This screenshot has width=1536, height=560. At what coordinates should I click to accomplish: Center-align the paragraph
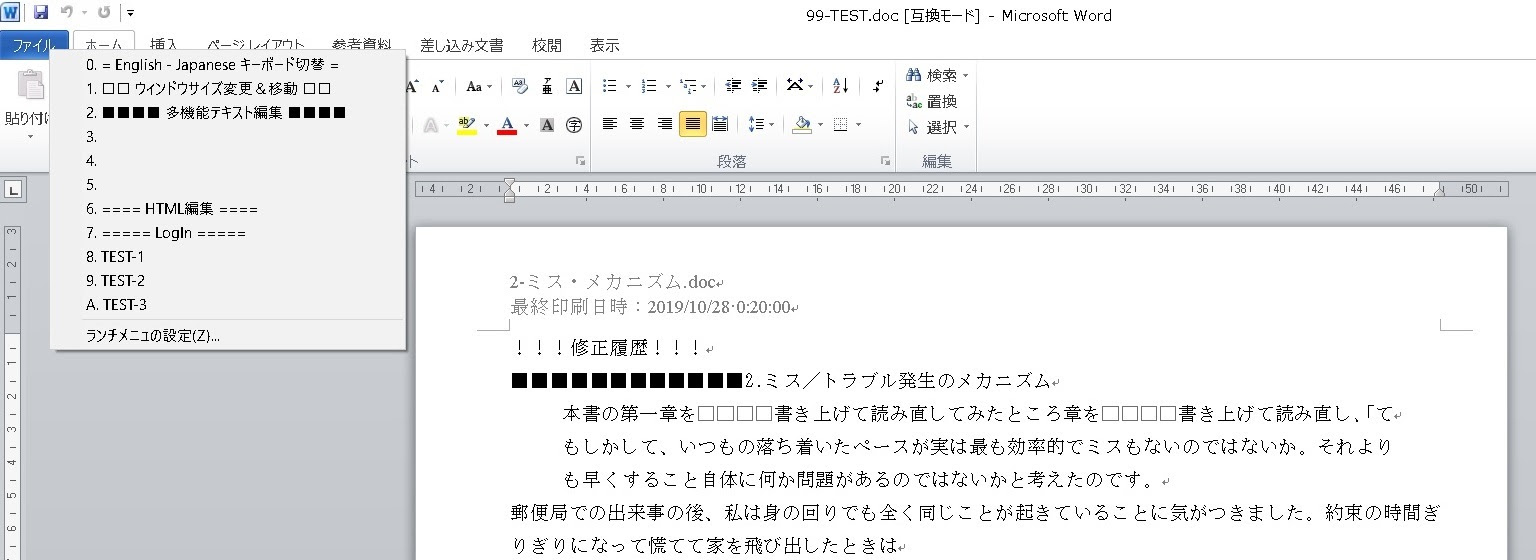(x=636, y=125)
